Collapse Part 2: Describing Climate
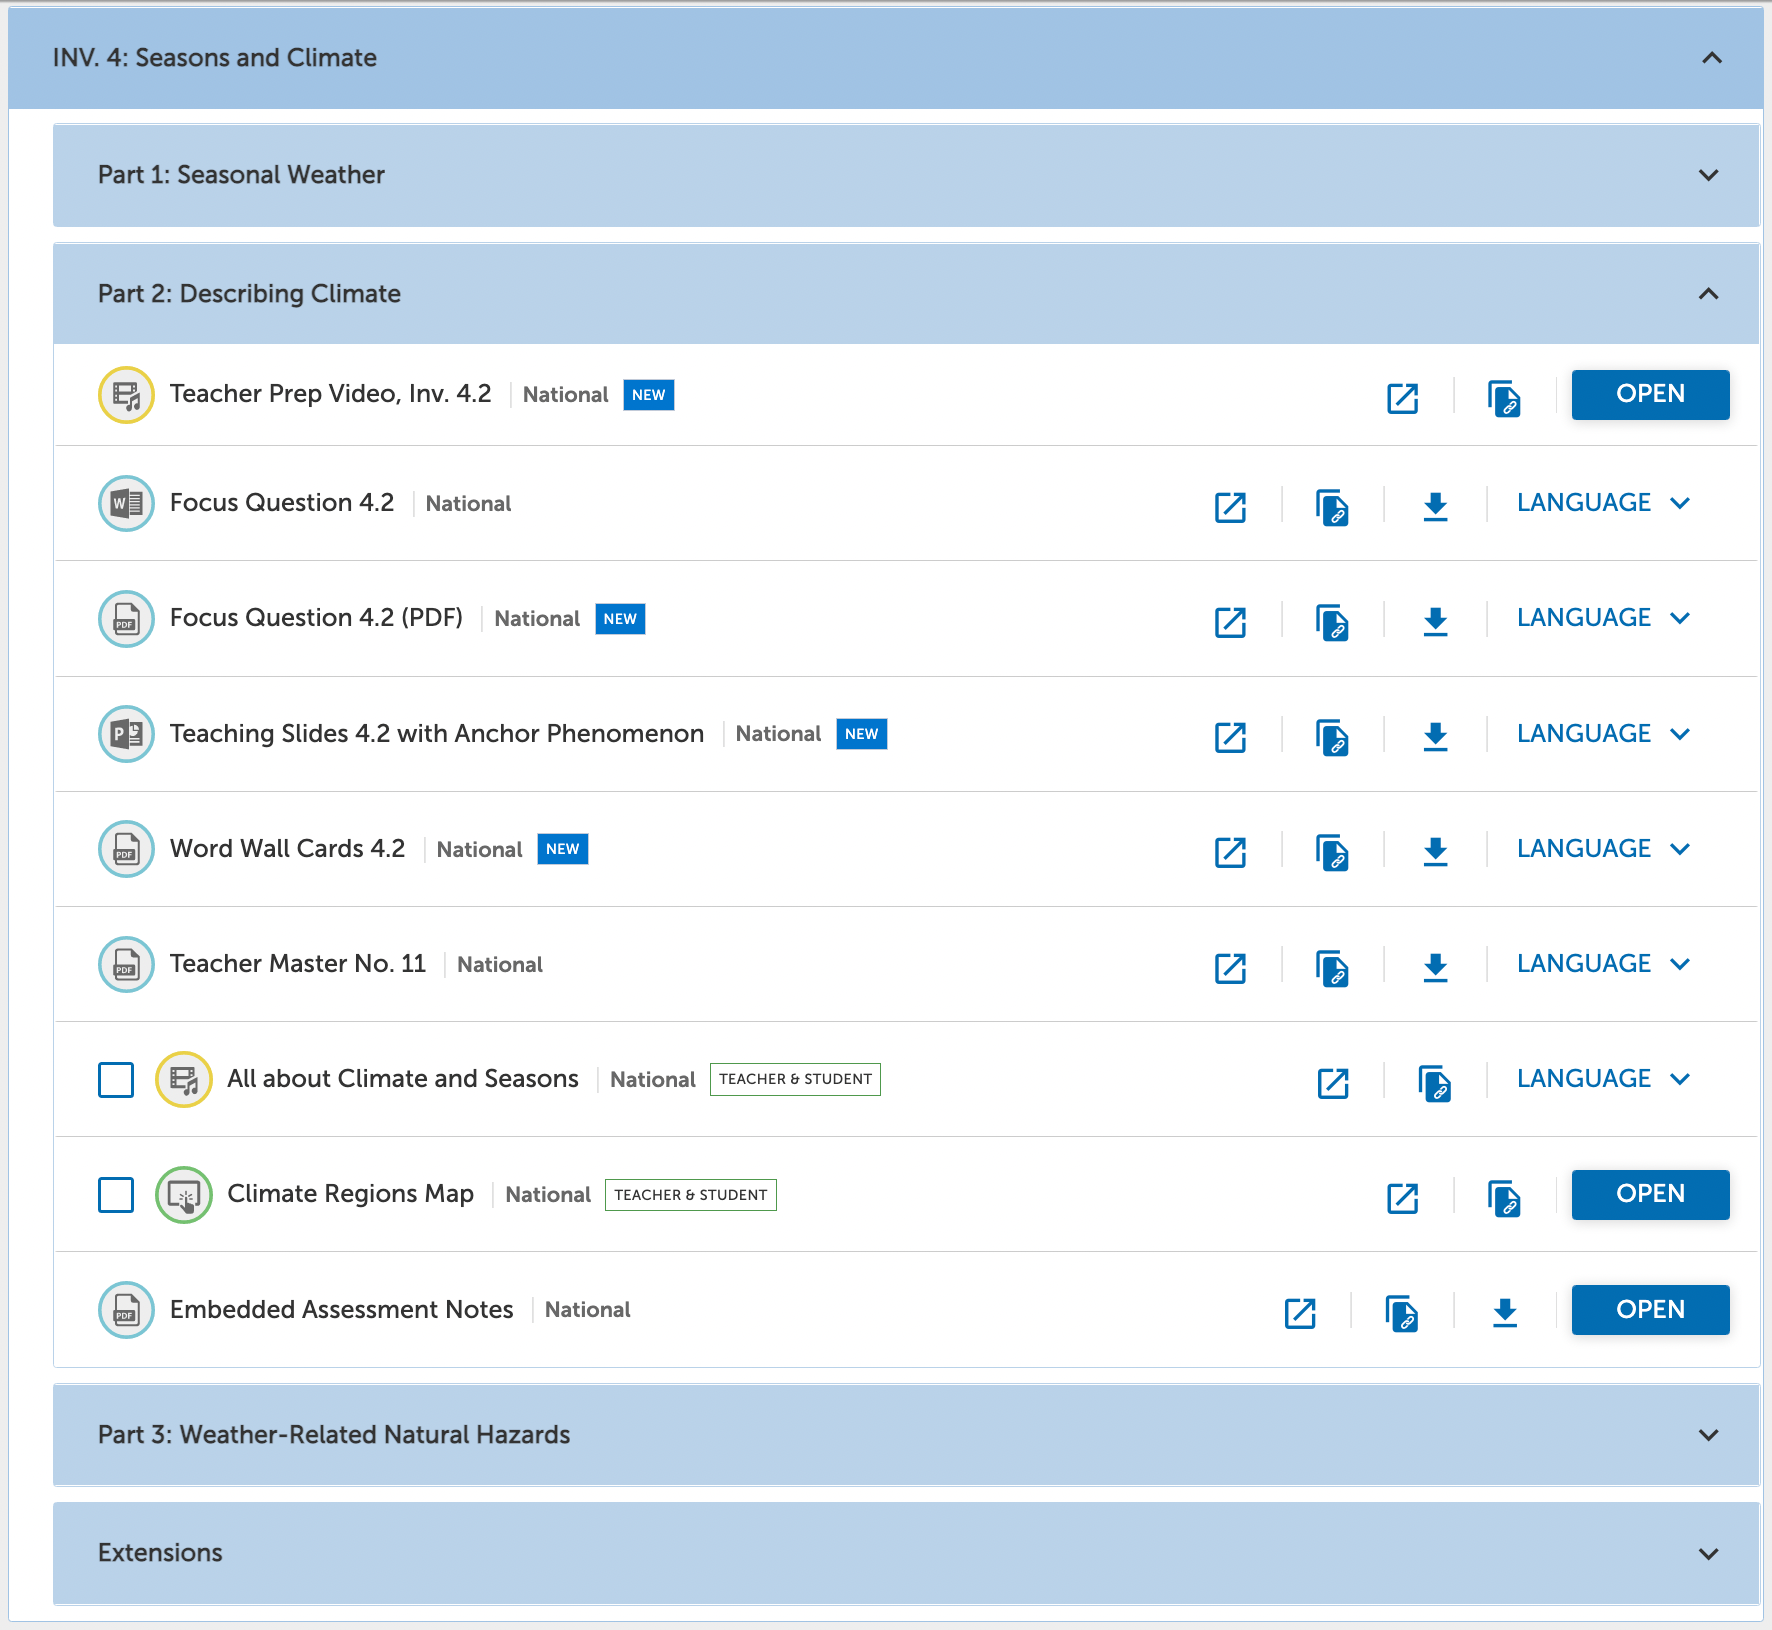The image size is (1772, 1630). [1708, 294]
